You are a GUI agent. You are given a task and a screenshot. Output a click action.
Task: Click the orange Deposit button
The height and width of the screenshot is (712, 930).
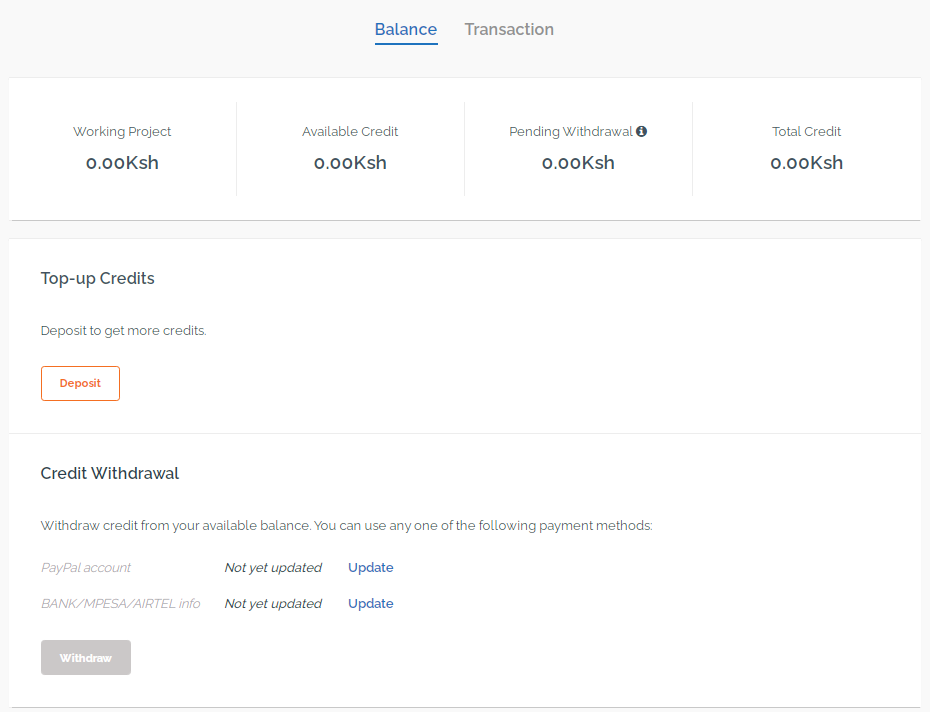point(80,383)
